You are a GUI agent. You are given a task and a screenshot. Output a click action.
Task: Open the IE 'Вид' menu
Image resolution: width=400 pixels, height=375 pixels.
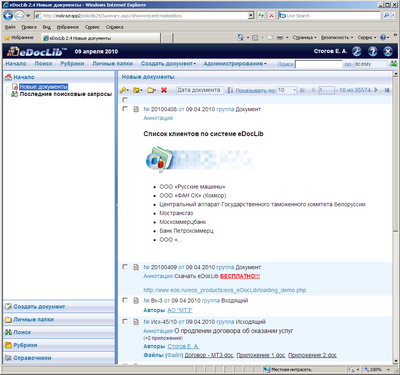tap(47, 27)
